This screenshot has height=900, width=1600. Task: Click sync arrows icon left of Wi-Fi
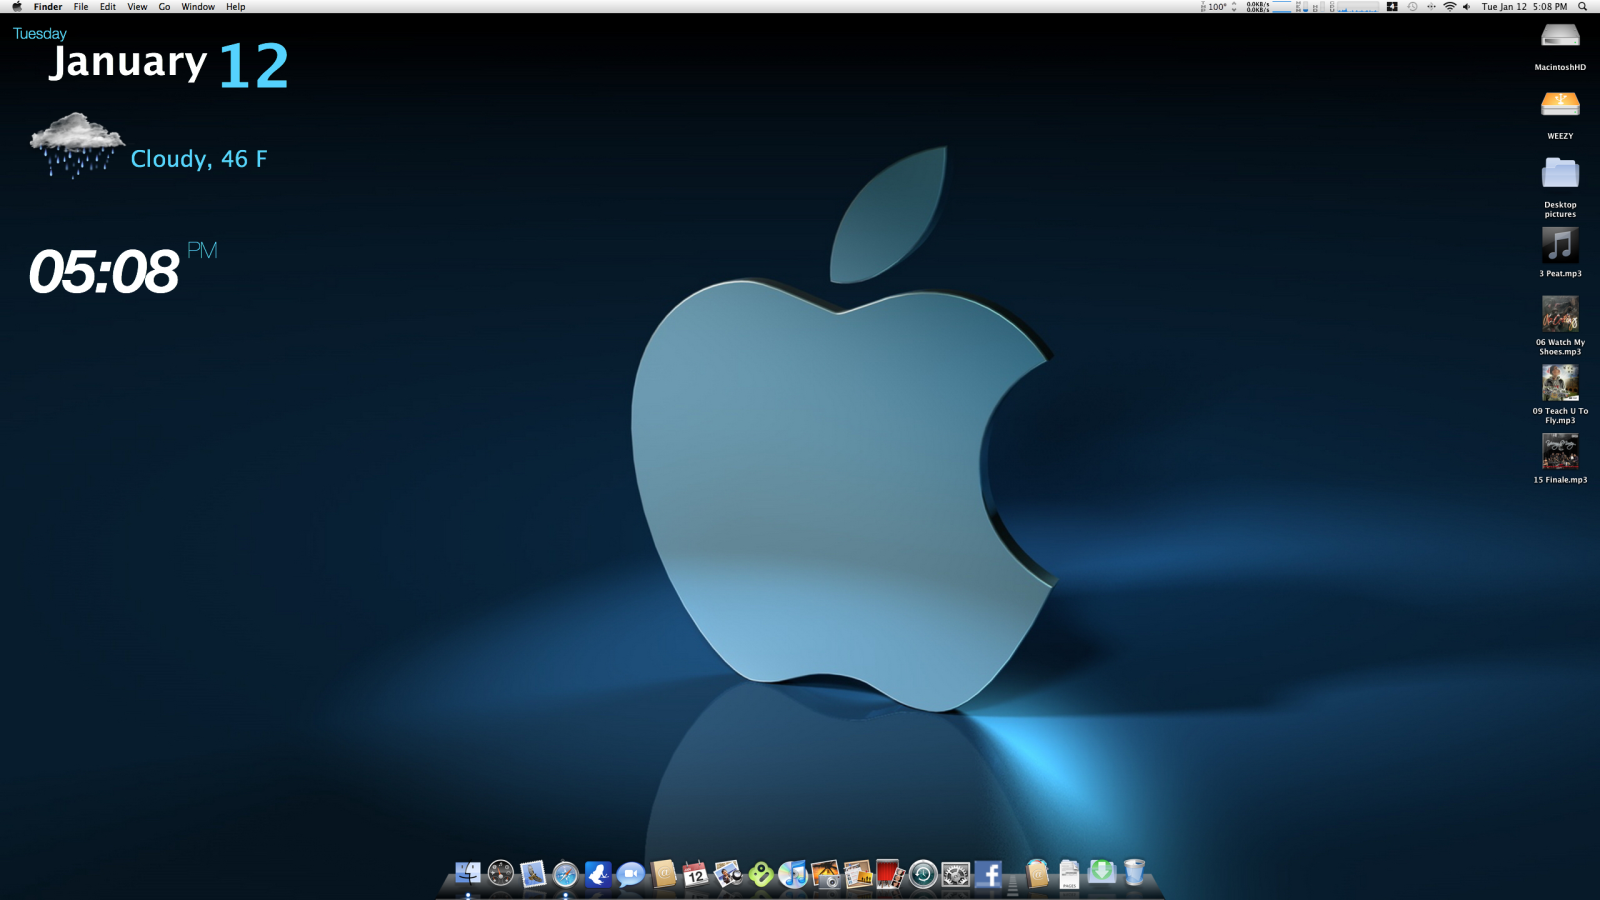[x=1431, y=6]
